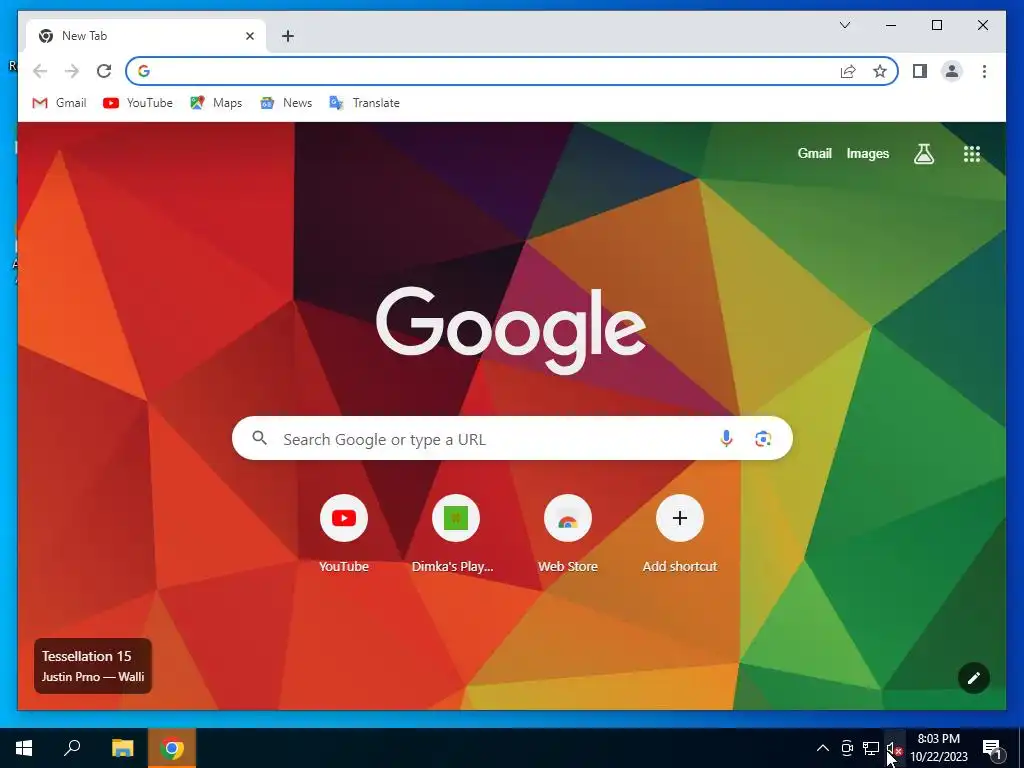Select the New Tab tab
The width and height of the screenshot is (1024, 768).
(146, 36)
